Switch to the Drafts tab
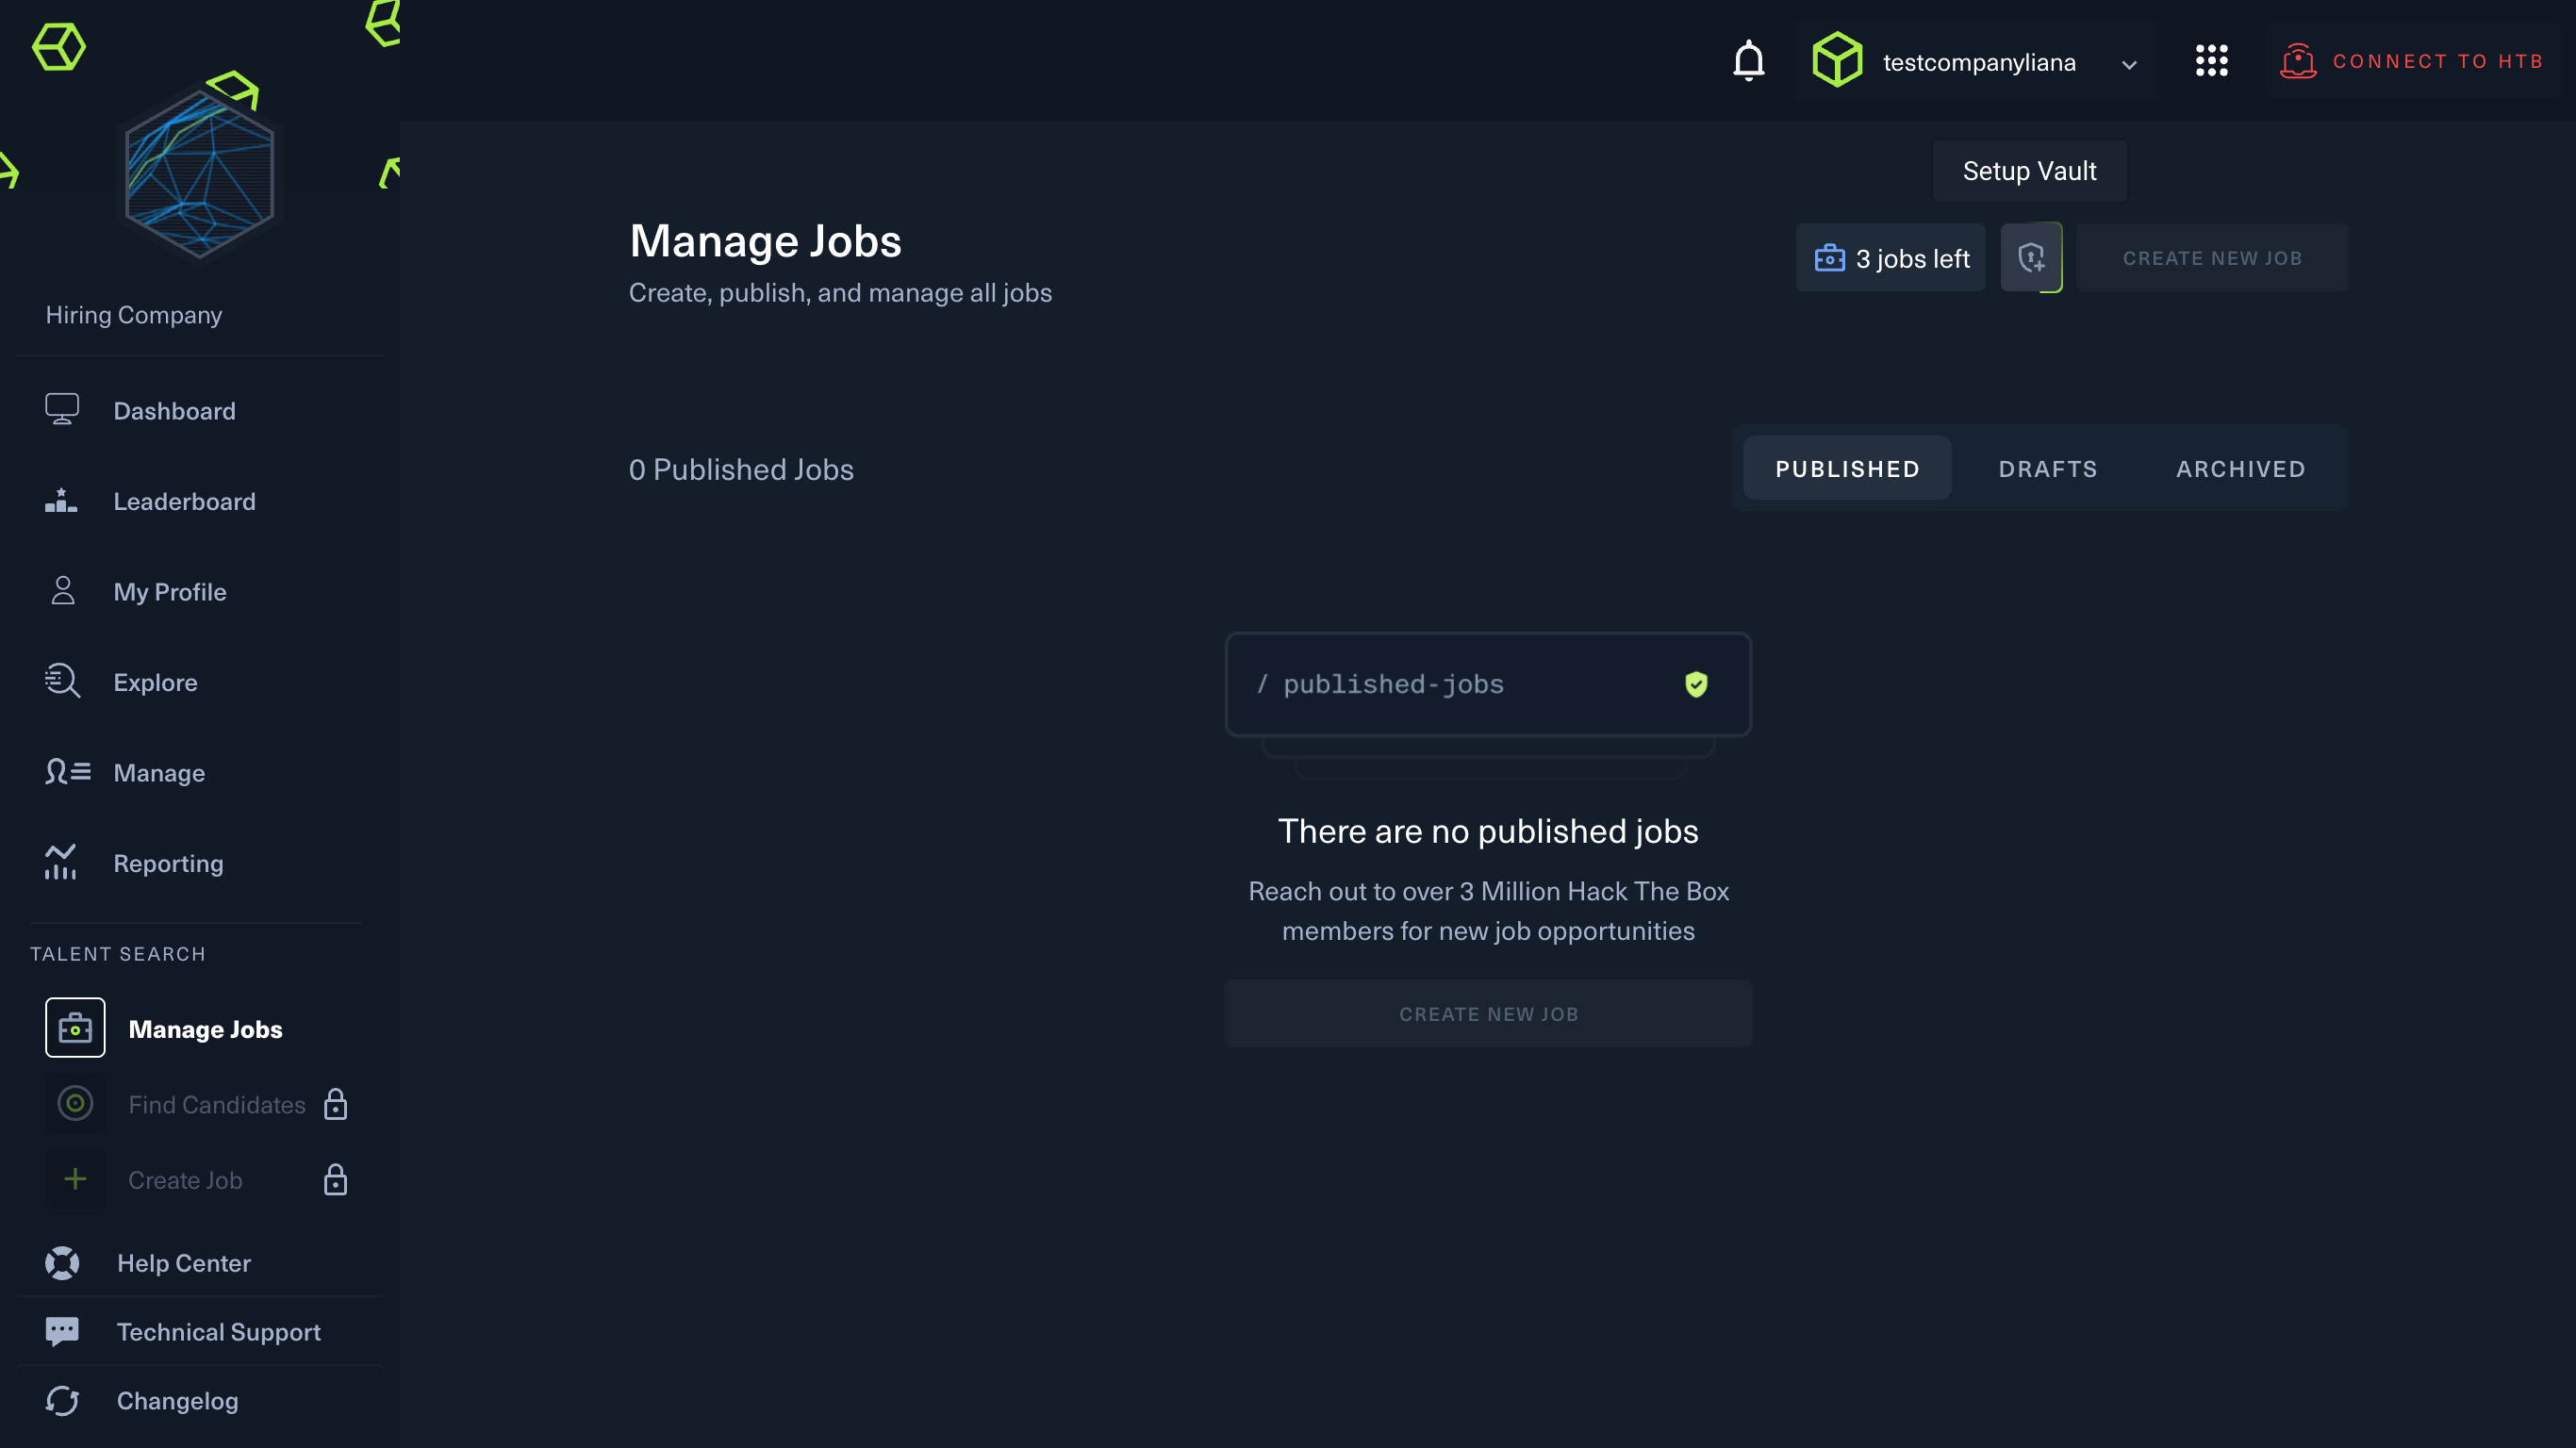The image size is (2576, 1448). point(2047,469)
